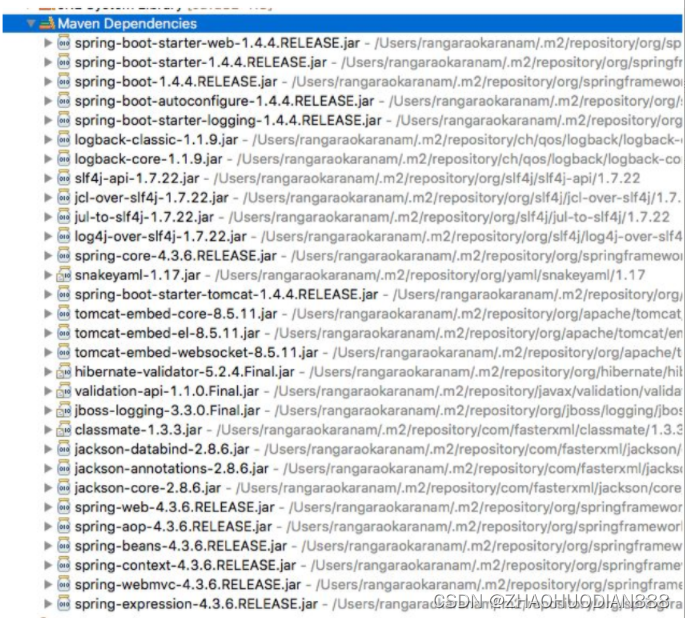685x618 pixels.
Task: Expand jul-to-slf4j-1.7.22.jar entry
Action: coord(48,217)
